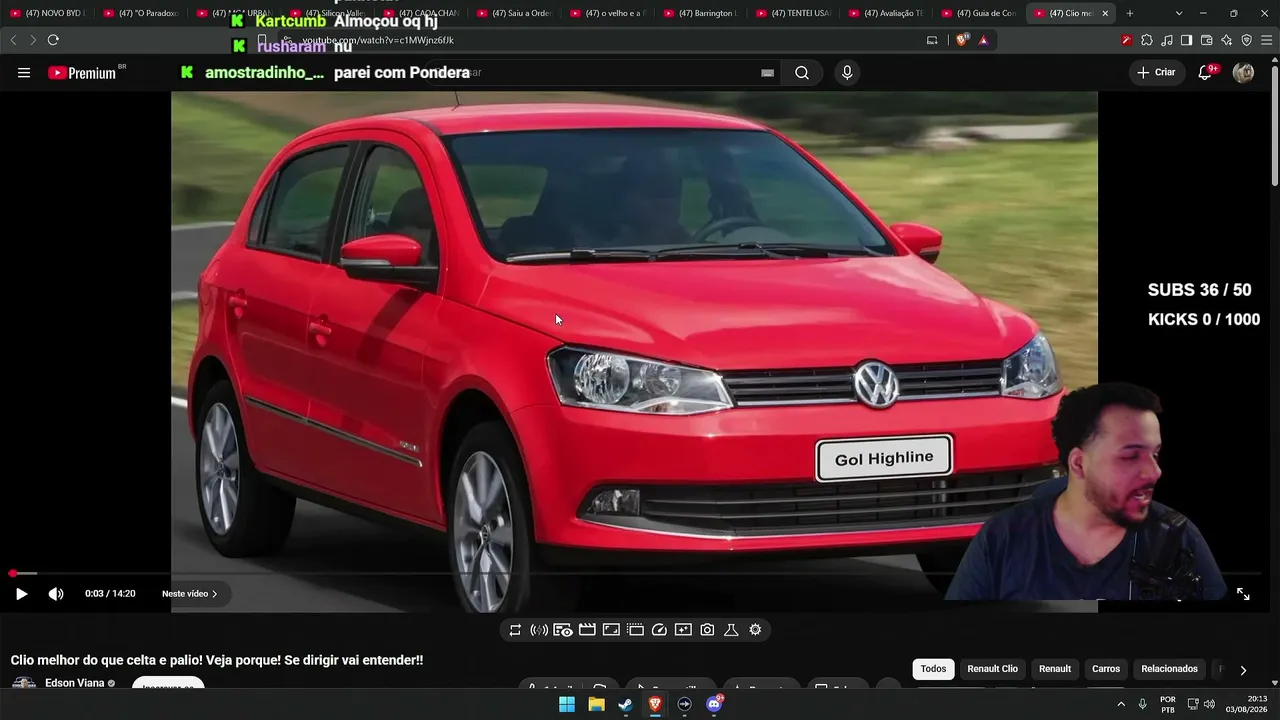Click the browser address bar URL
The width and height of the screenshot is (1280, 720).
click(378, 40)
